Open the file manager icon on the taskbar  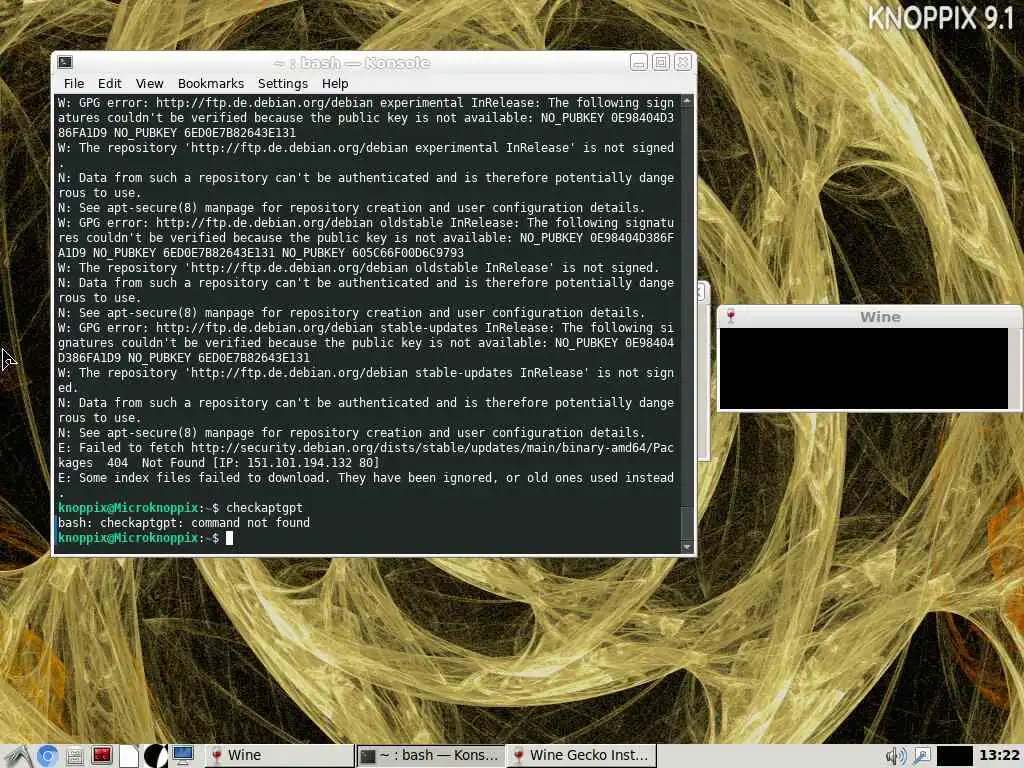[x=74, y=756]
